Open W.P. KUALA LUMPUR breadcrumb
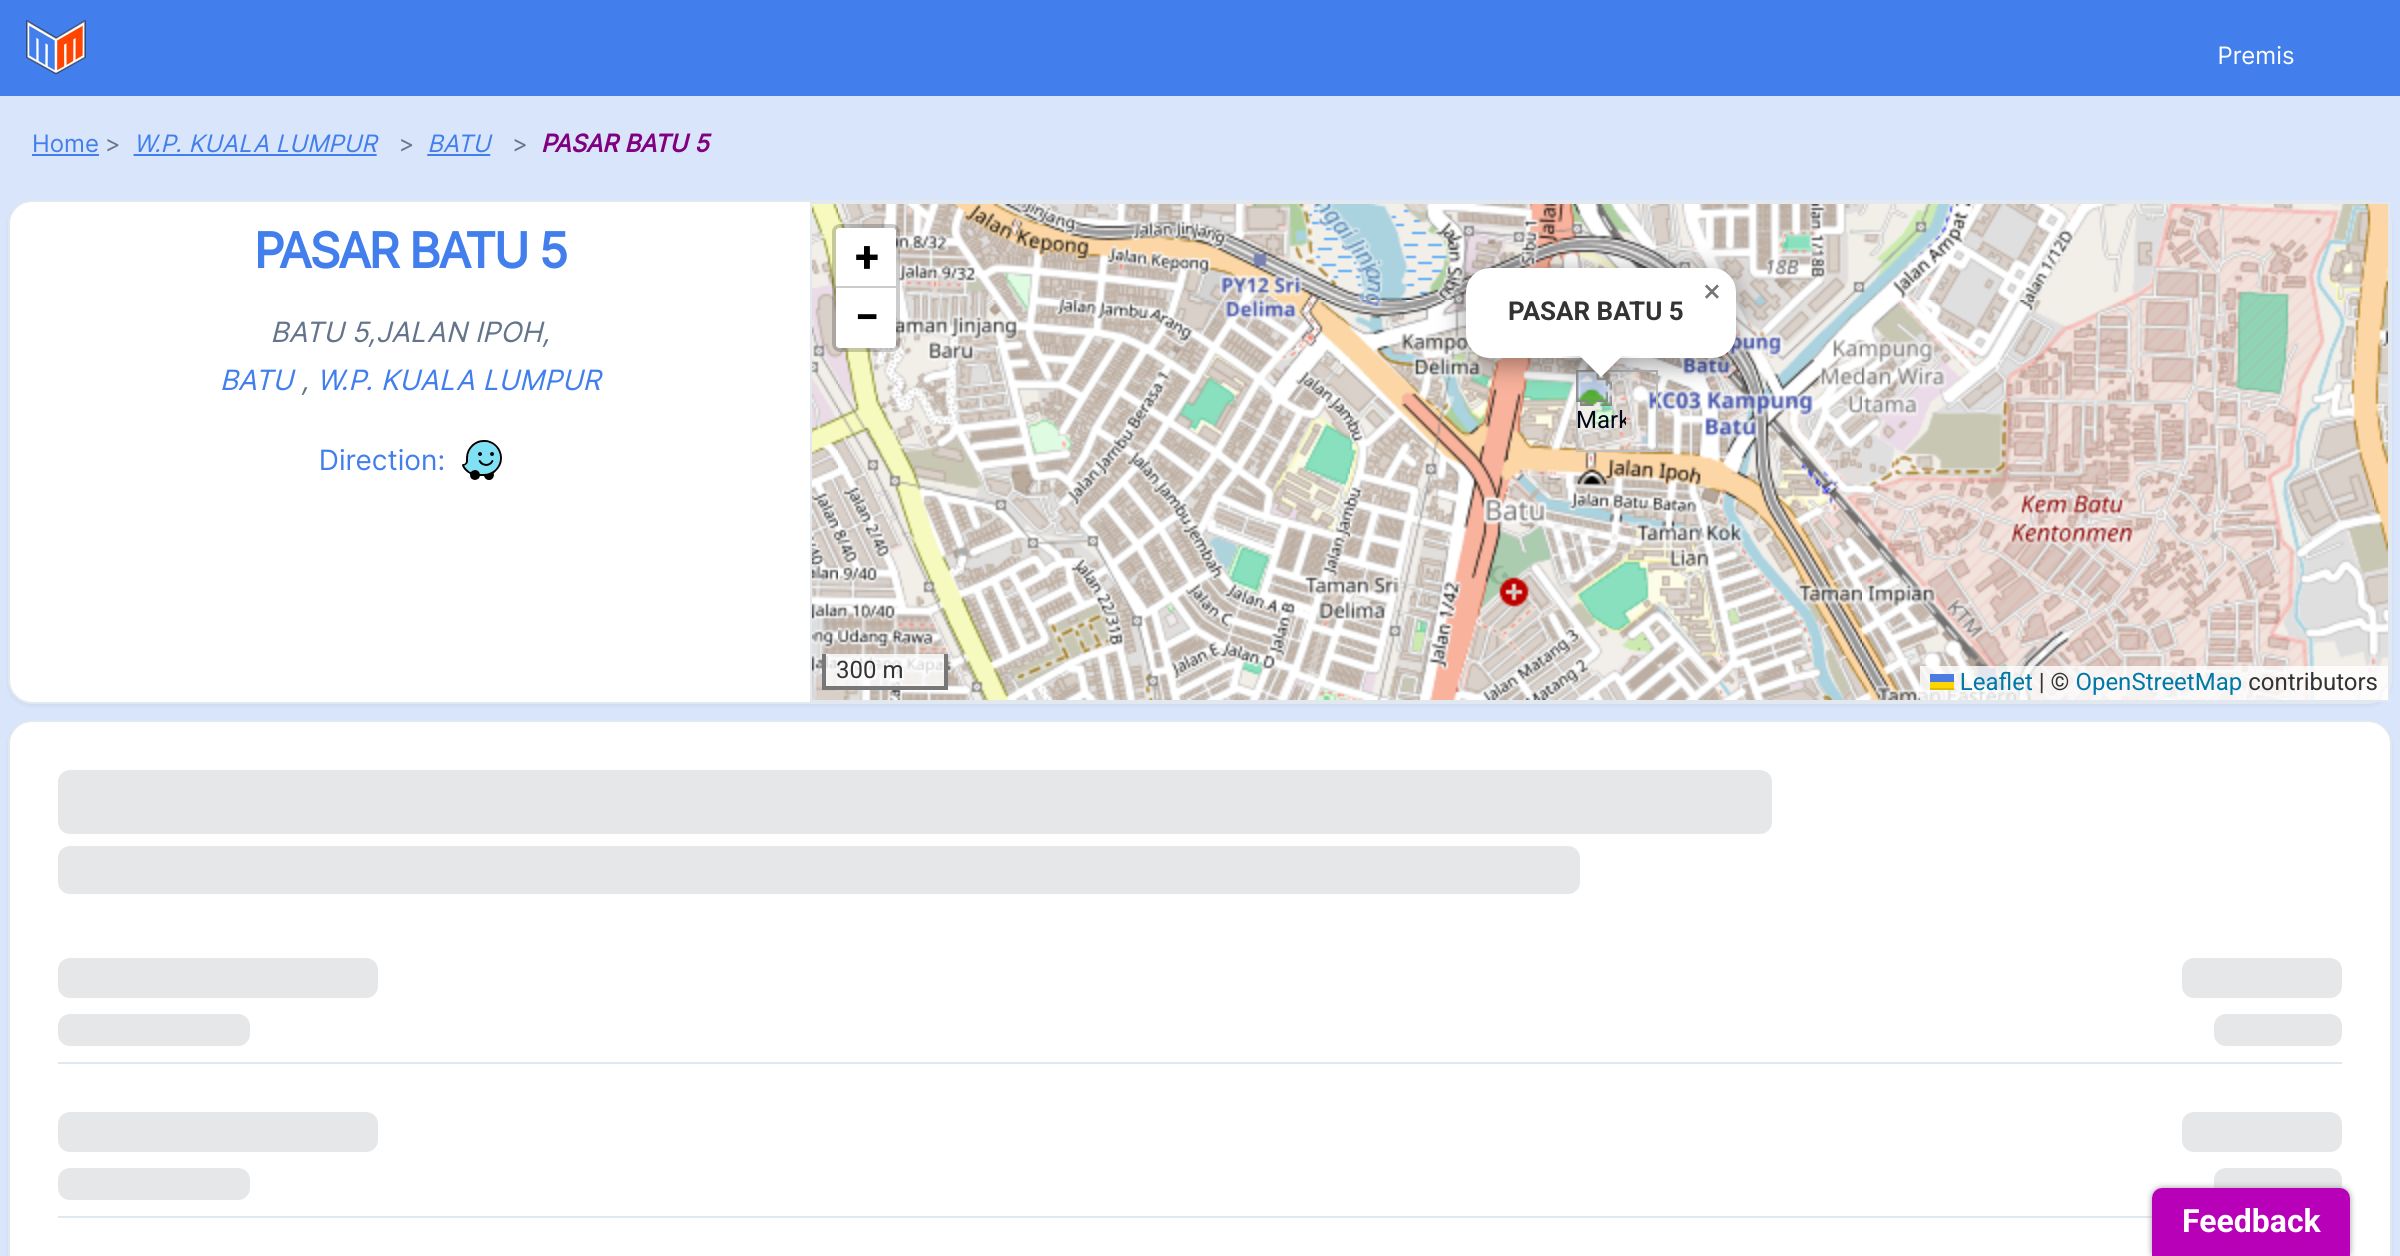The image size is (2400, 1256). [x=256, y=144]
